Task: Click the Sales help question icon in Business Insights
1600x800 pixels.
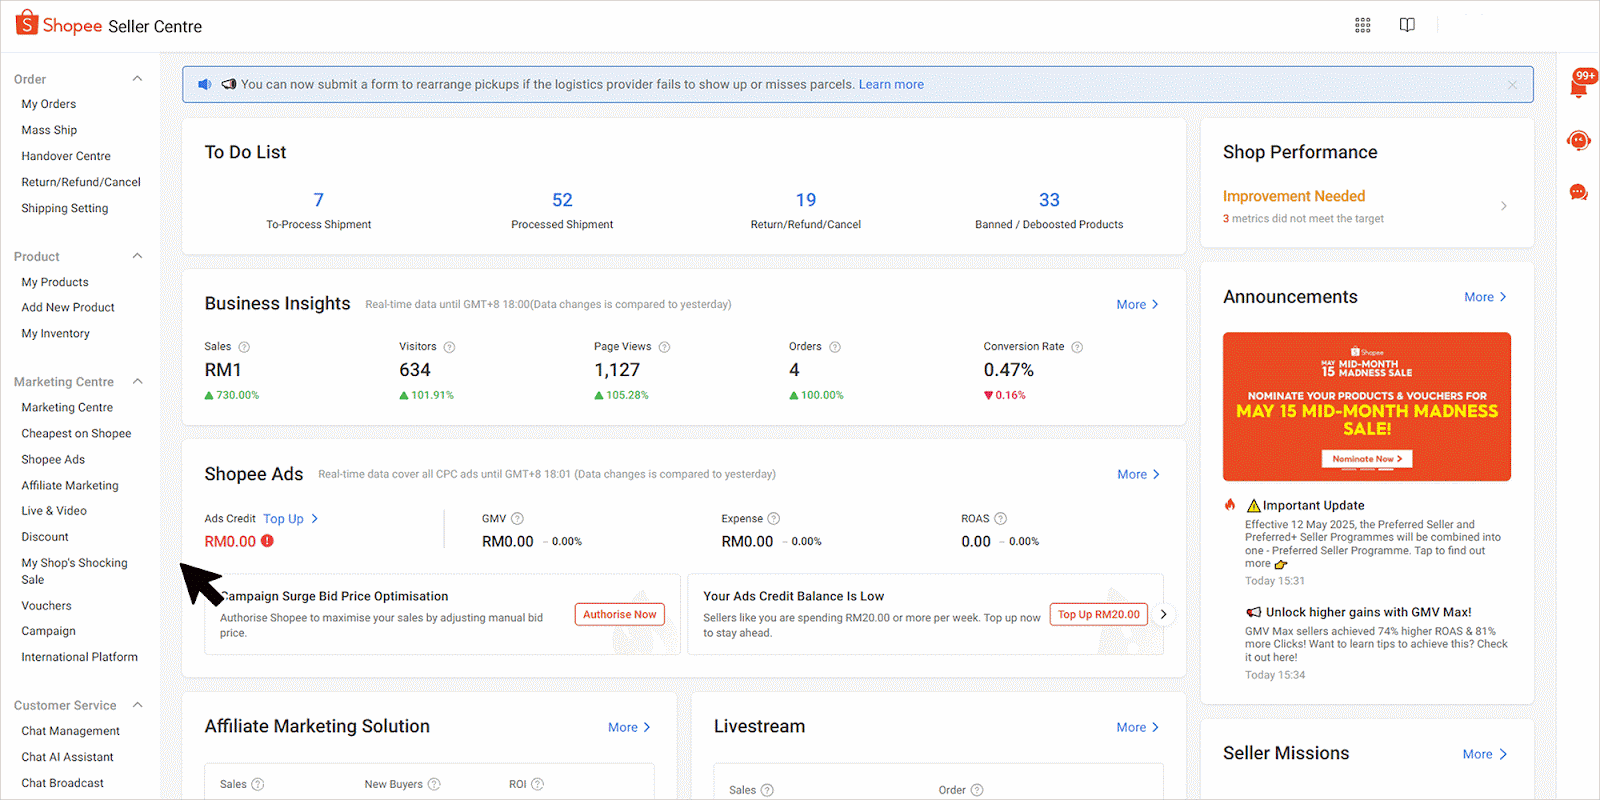Action: tap(244, 347)
